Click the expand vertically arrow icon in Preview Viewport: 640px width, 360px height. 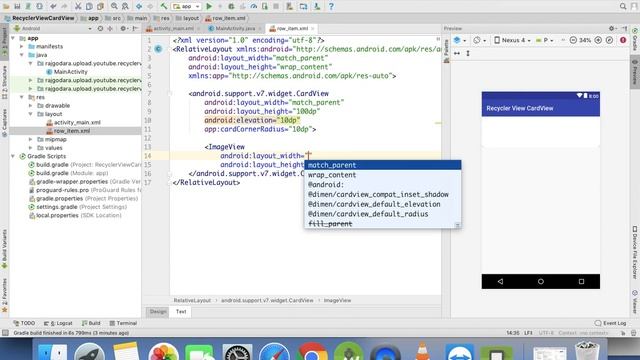click(x=468, y=53)
